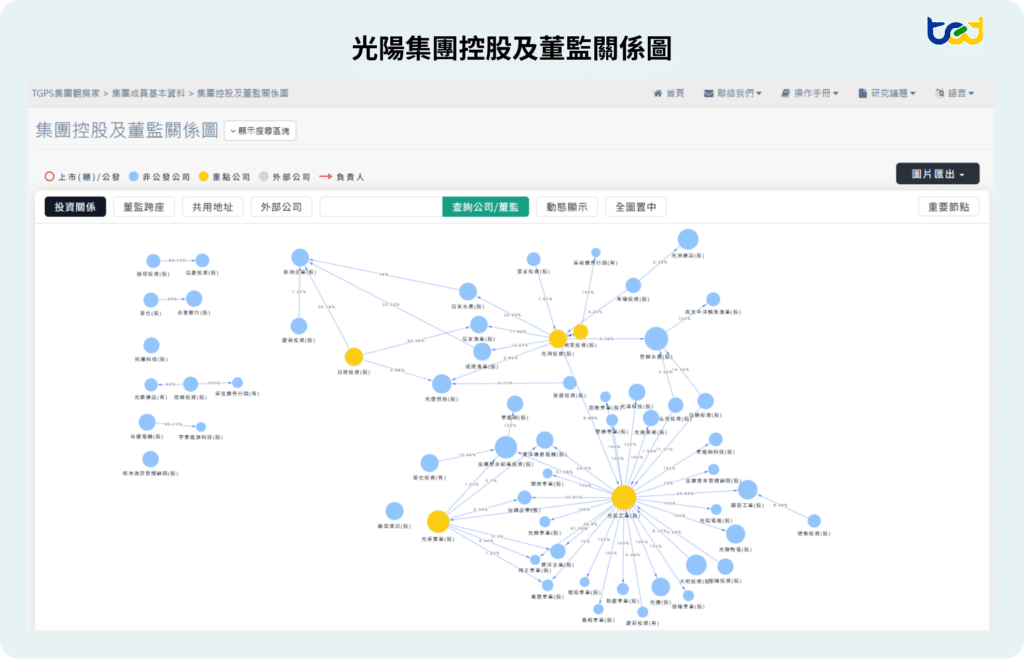The height and width of the screenshot is (659, 1024).
Task: Select the 光陽管路(股) node
Action: pyautogui.click(x=441, y=384)
